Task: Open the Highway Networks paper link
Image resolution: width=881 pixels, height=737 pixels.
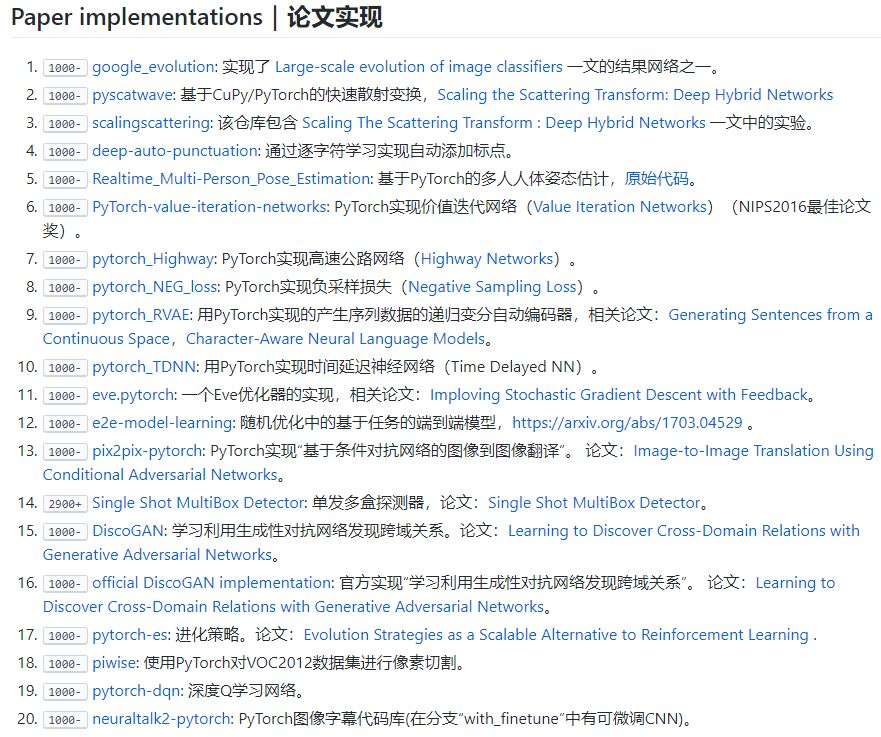Action: tap(487, 259)
